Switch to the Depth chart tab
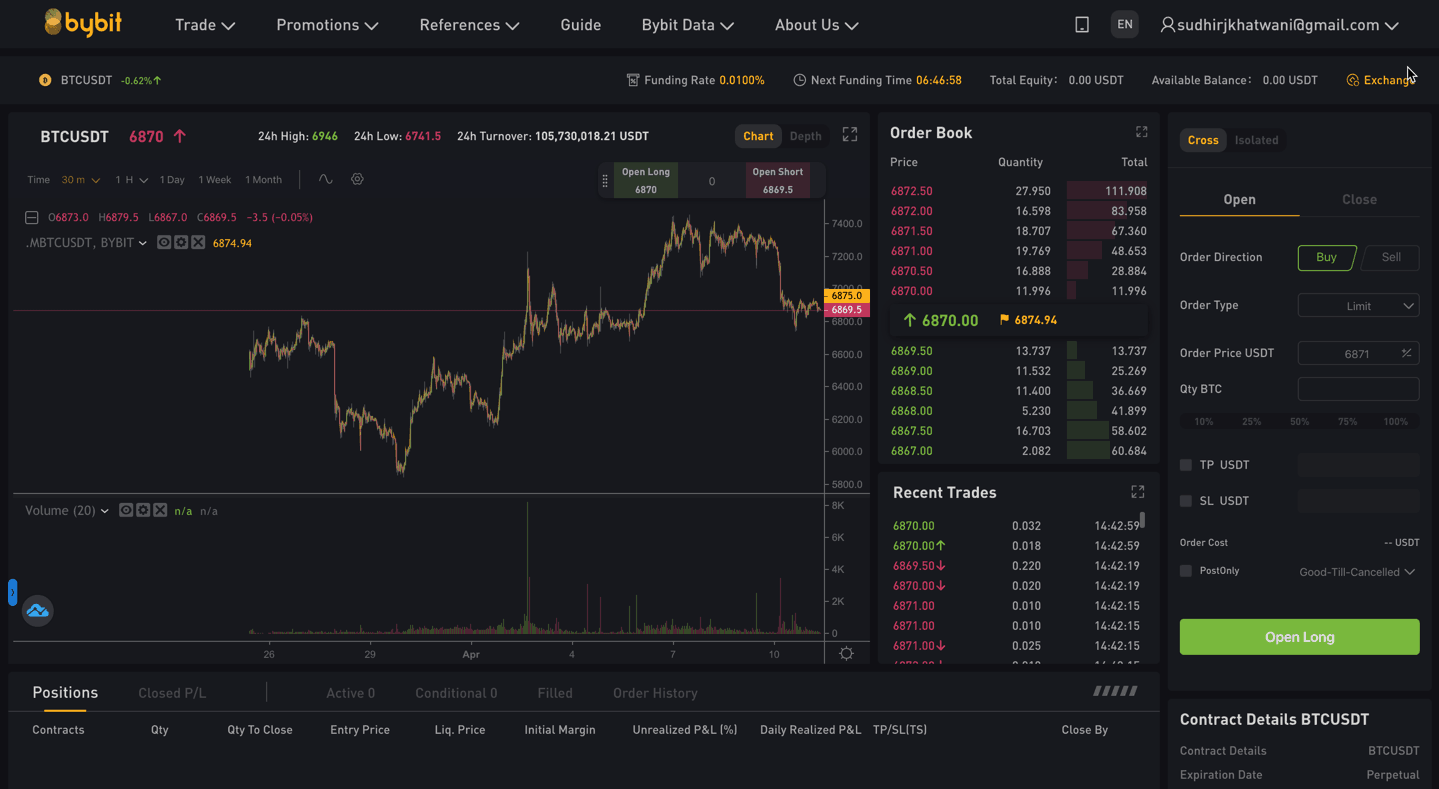The width and height of the screenshot is (1439, 789). [805, 136]
